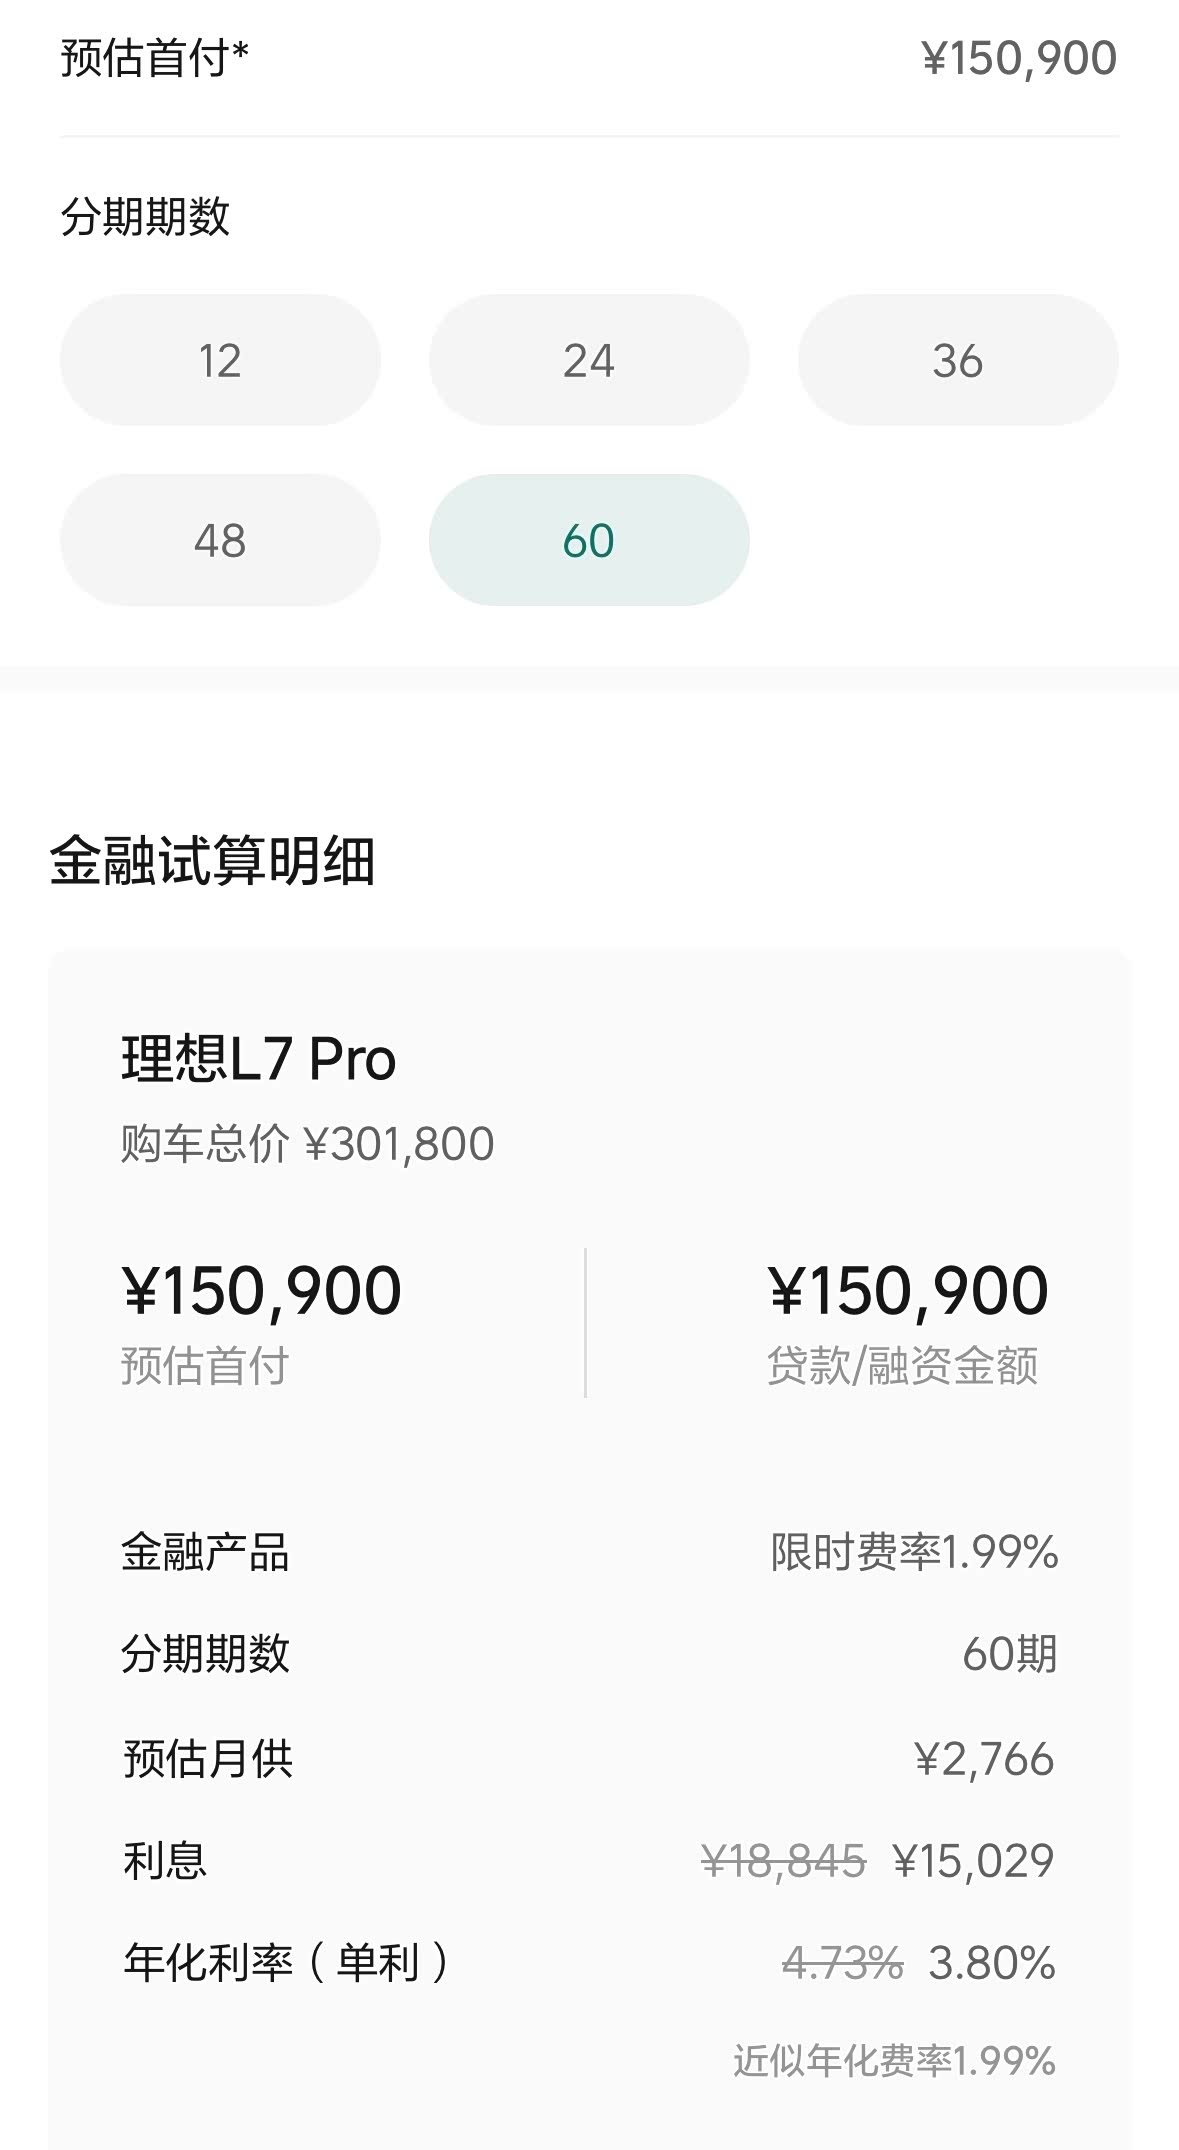Tap the top 预估首付* row label
Screen dimensions: 1179x2150
(155, 58)
